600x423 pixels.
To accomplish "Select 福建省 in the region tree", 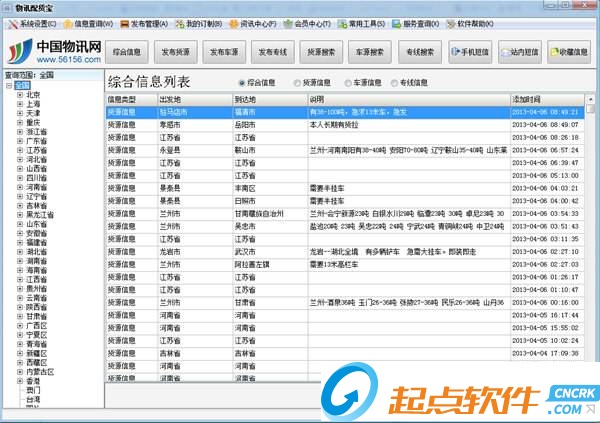I will pyautogui.click(x=36, y=243).
